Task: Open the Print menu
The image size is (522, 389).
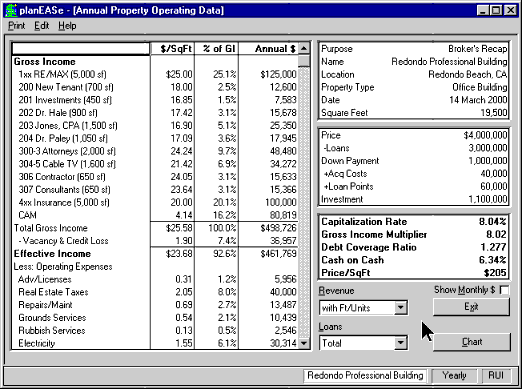Action: (17, 26)
